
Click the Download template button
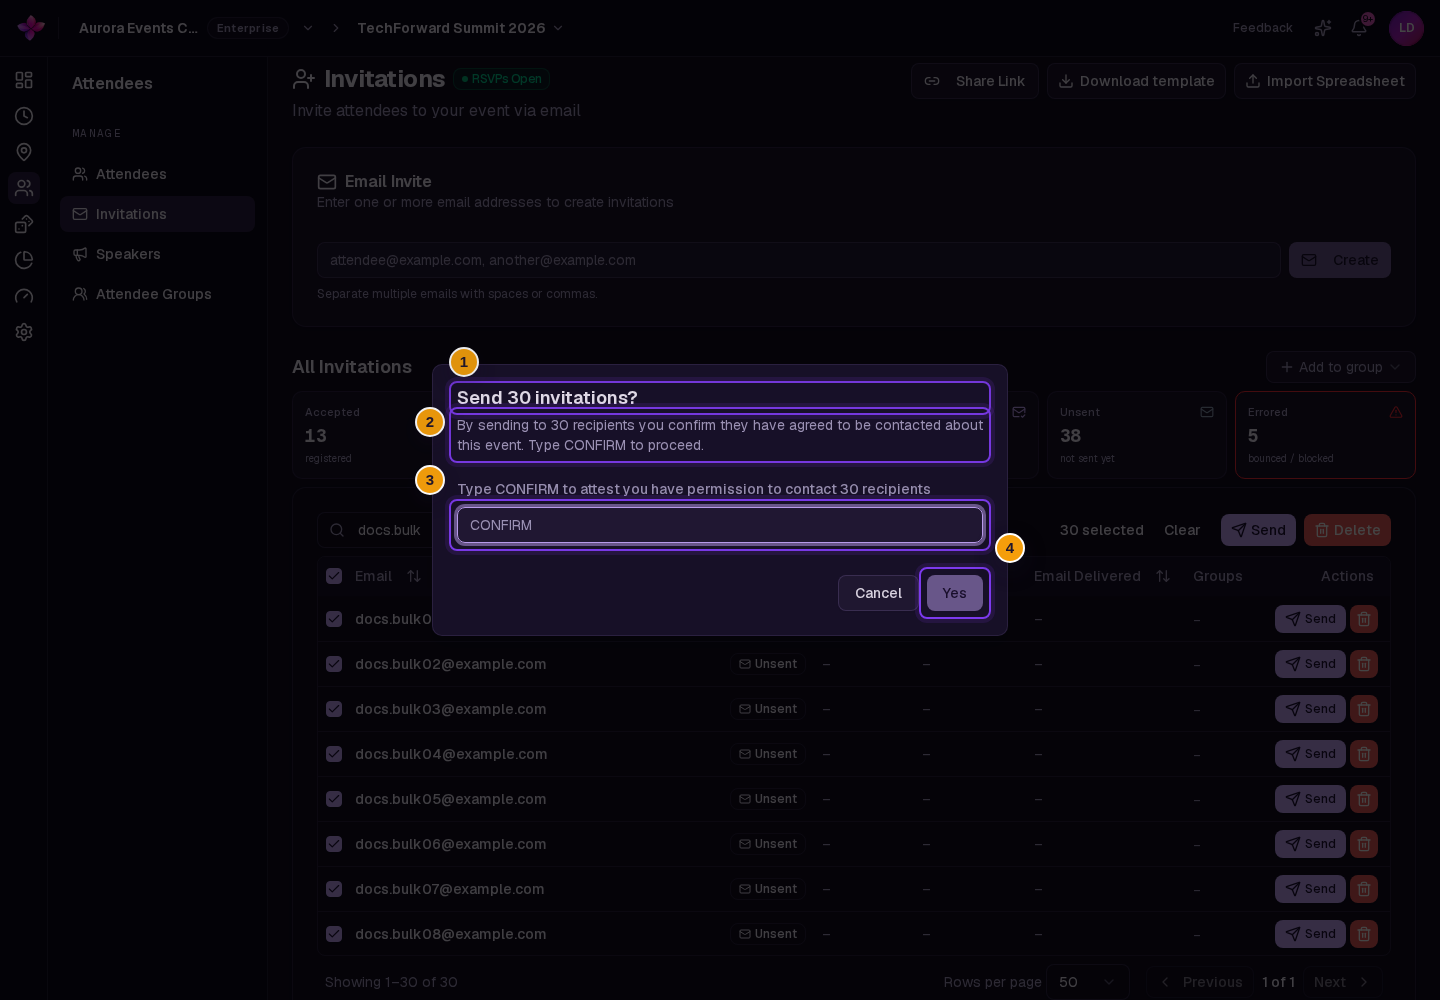click(x=1136, y=81)
